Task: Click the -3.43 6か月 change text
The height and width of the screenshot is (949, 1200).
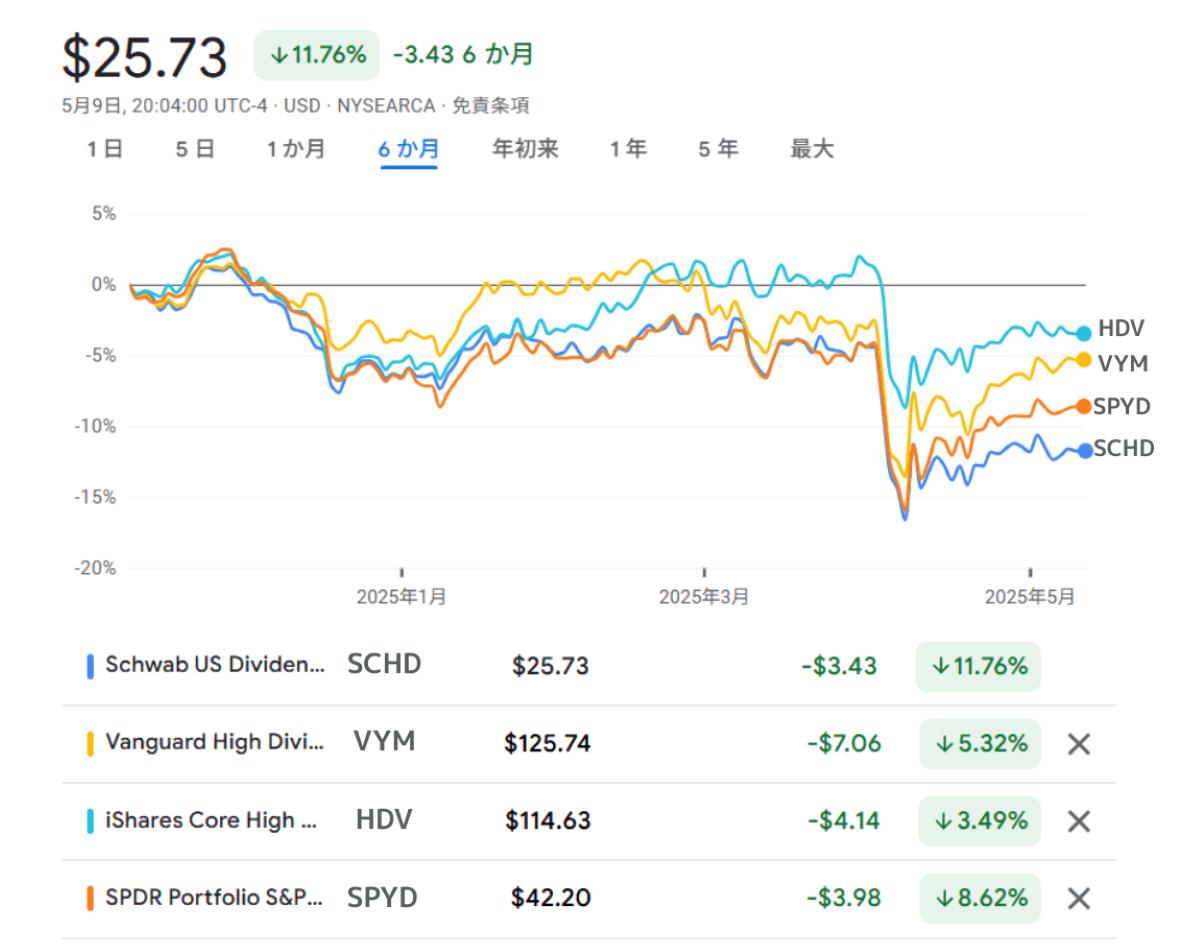Action: click(x=463, y=54)
